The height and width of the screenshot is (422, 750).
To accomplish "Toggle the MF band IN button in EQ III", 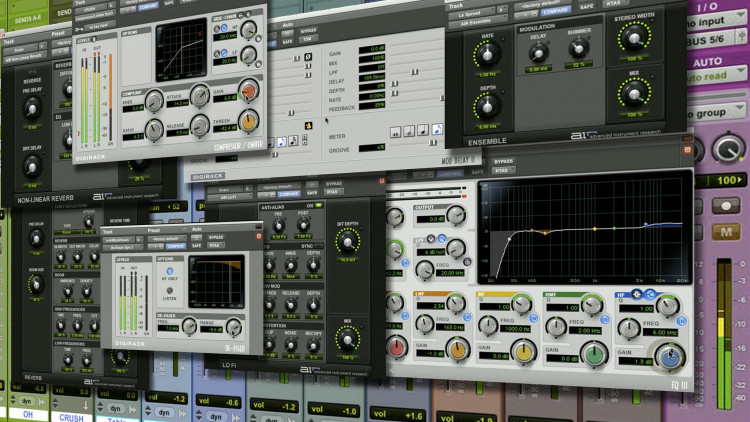I will point(533,318).
